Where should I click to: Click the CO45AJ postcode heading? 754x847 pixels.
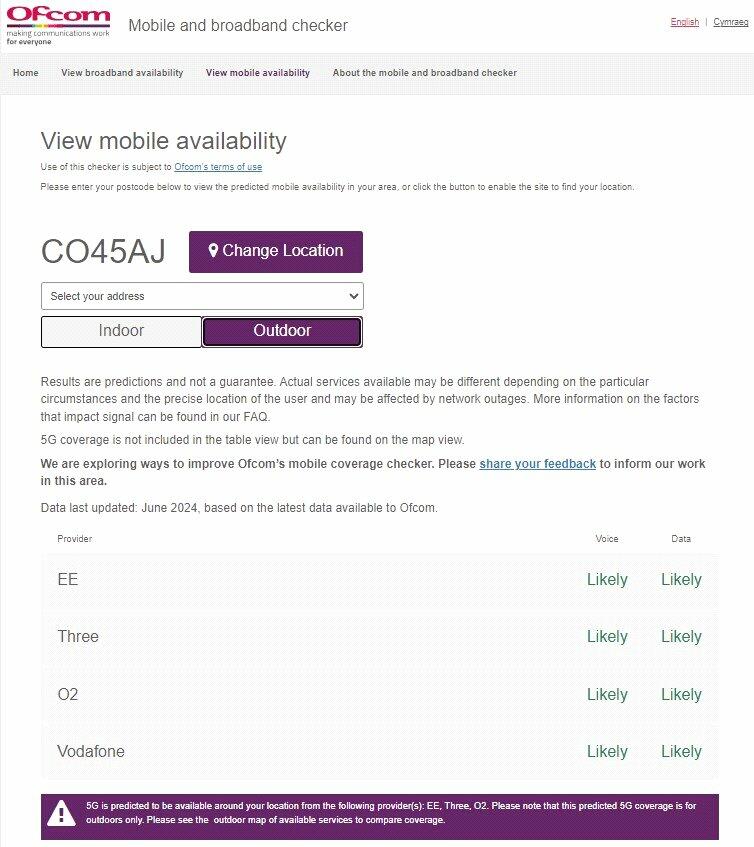click(103, 252)
